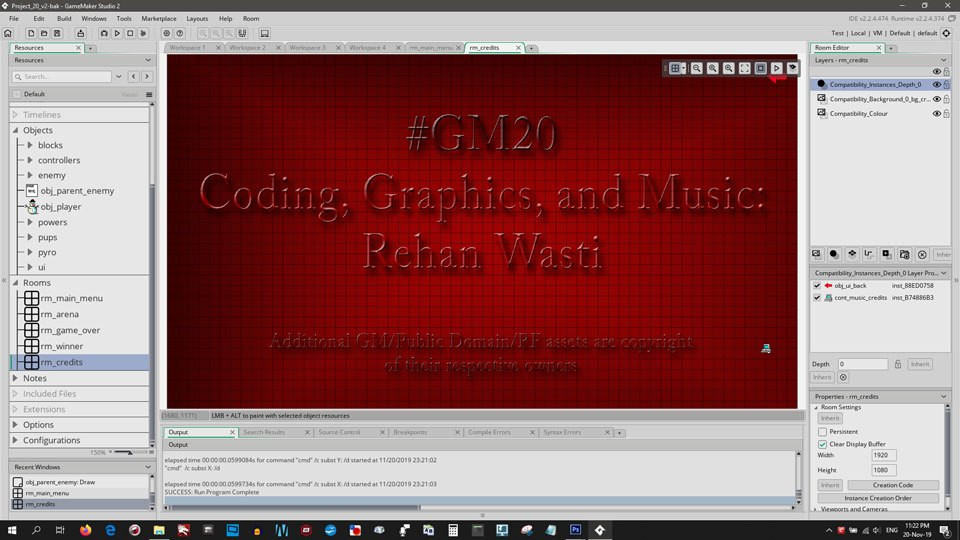960x540 pixels.
Task: Toggle docks with the laptop icon
Action: pyautogui.click(x=264, y=33)
